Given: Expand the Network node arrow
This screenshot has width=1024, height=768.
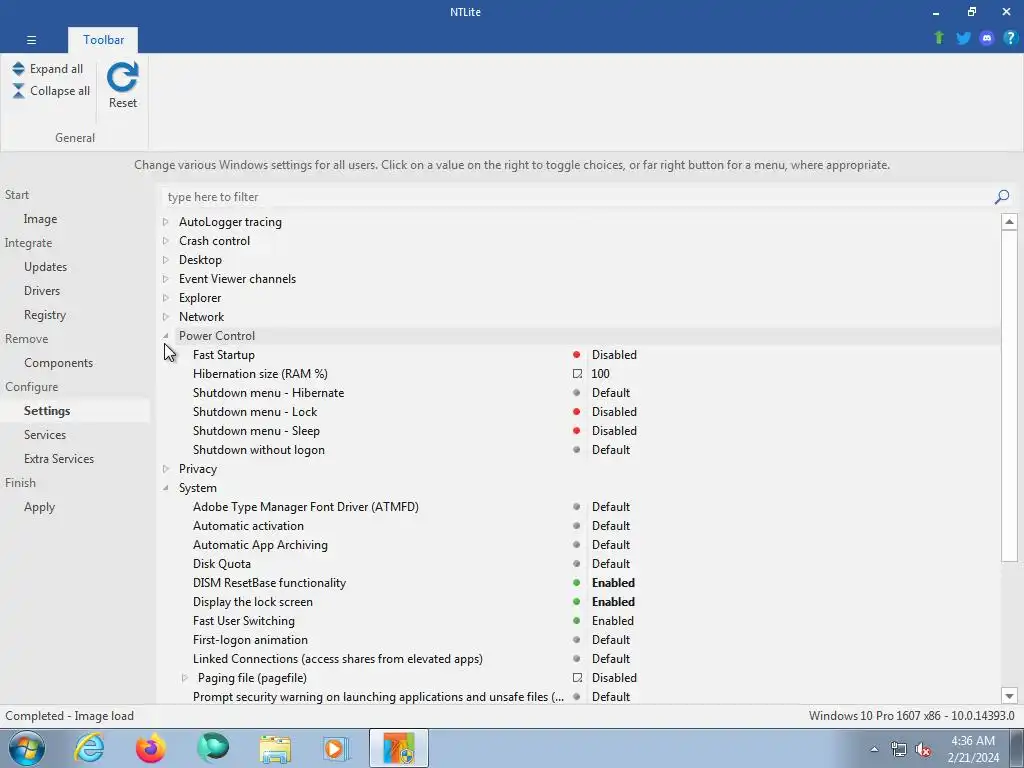Looking at the screenshot, I should [166, 317].
